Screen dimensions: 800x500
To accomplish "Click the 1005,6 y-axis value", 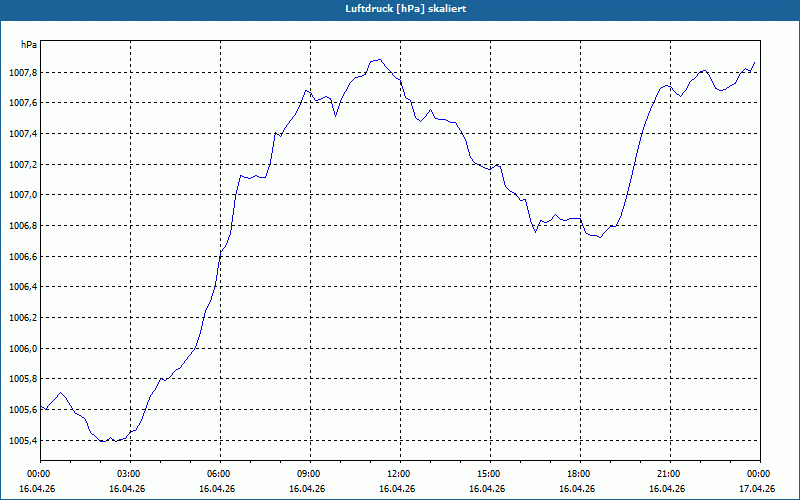I will 23,410.
